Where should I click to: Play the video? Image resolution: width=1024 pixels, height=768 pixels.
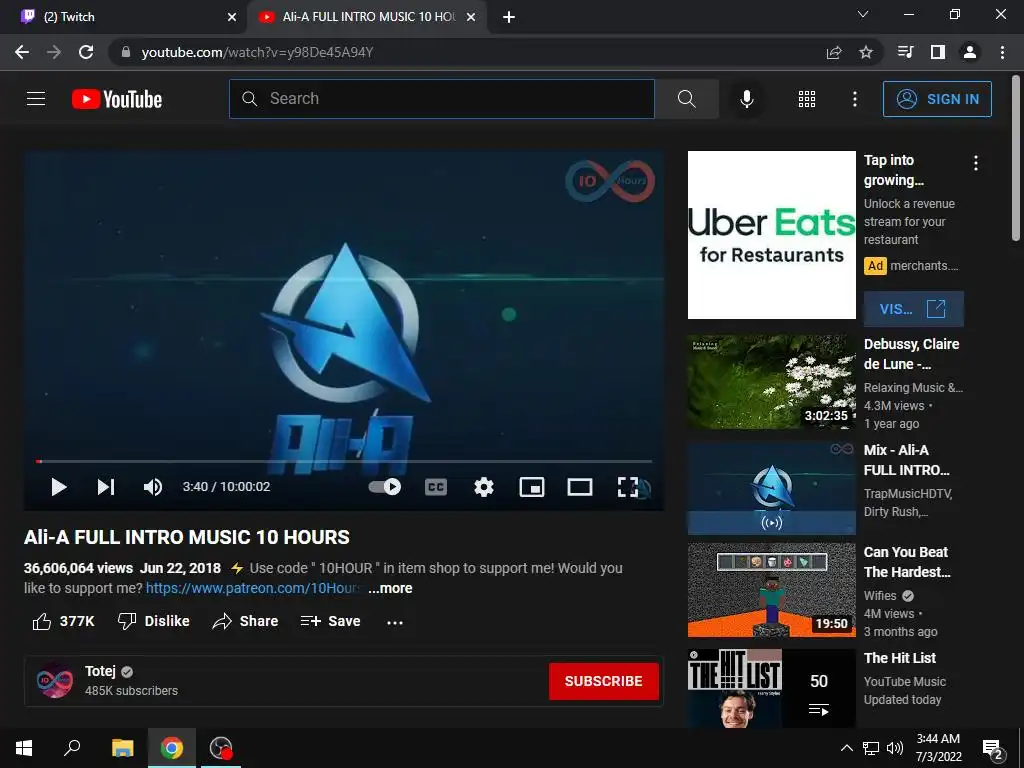59,487
